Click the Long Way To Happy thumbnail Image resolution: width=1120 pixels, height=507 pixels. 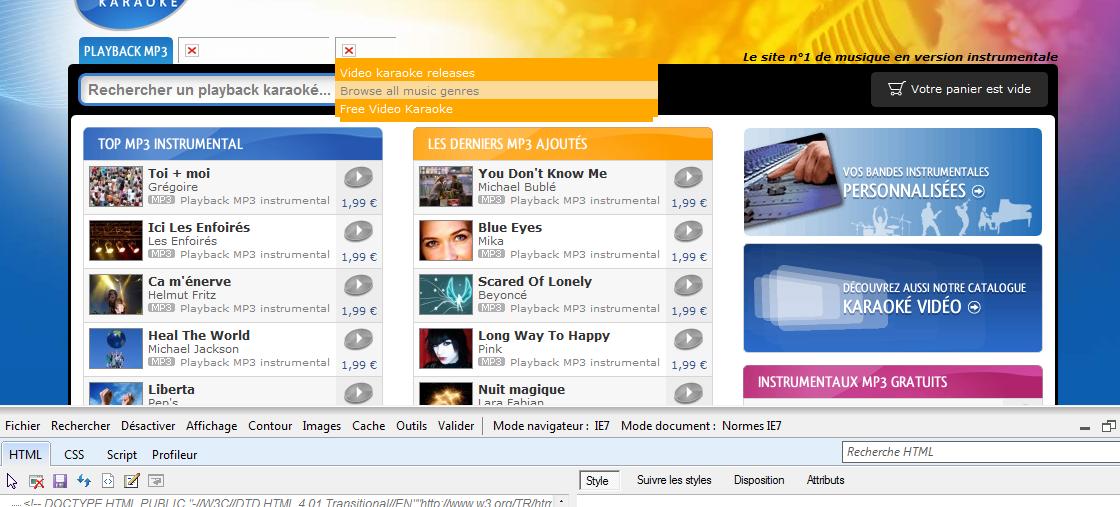tap(446, 348)
